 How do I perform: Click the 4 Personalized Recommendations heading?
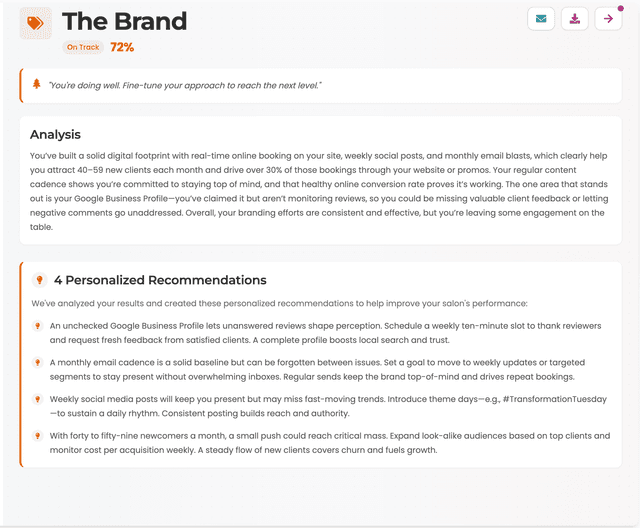[160, 280]
